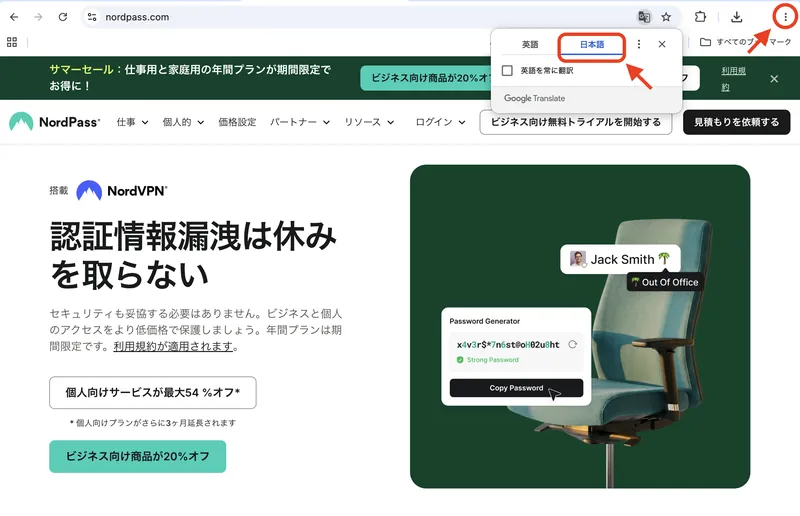800x516 pixels.
Task: Click the NordVPN logo
Action: point(122,191)
